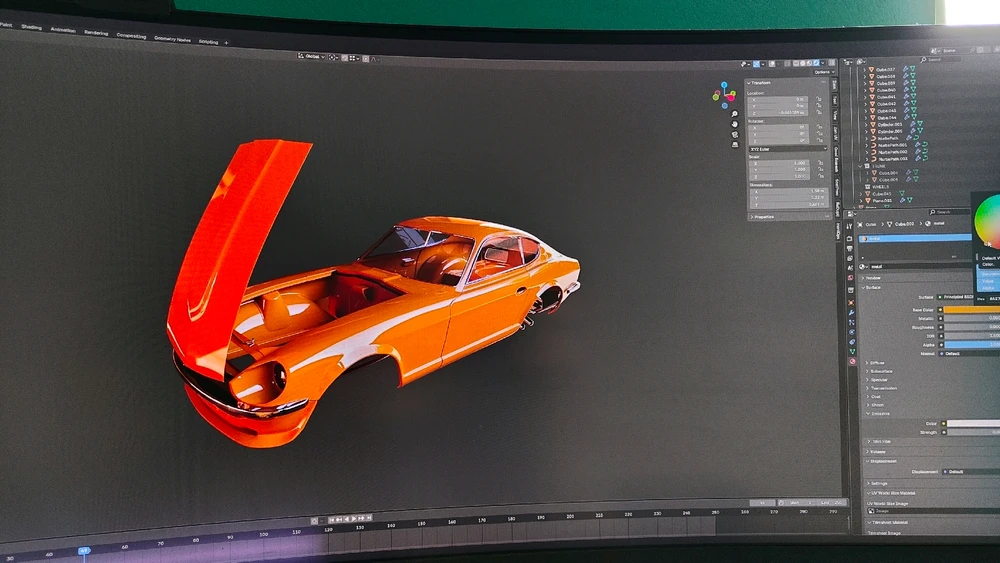
Task: Click the outliner Search field
Action: tap(944, 60)
